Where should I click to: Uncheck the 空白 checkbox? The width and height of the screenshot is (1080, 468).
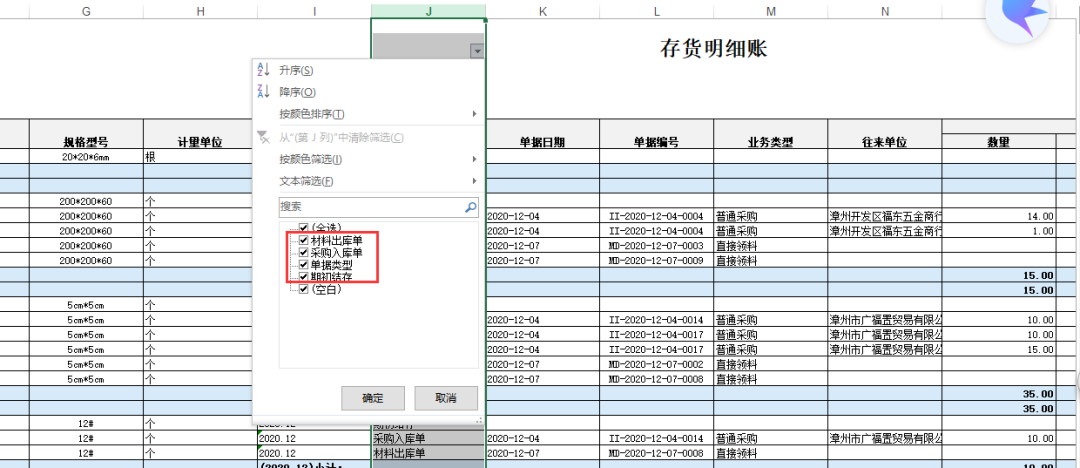coord(304,289)
